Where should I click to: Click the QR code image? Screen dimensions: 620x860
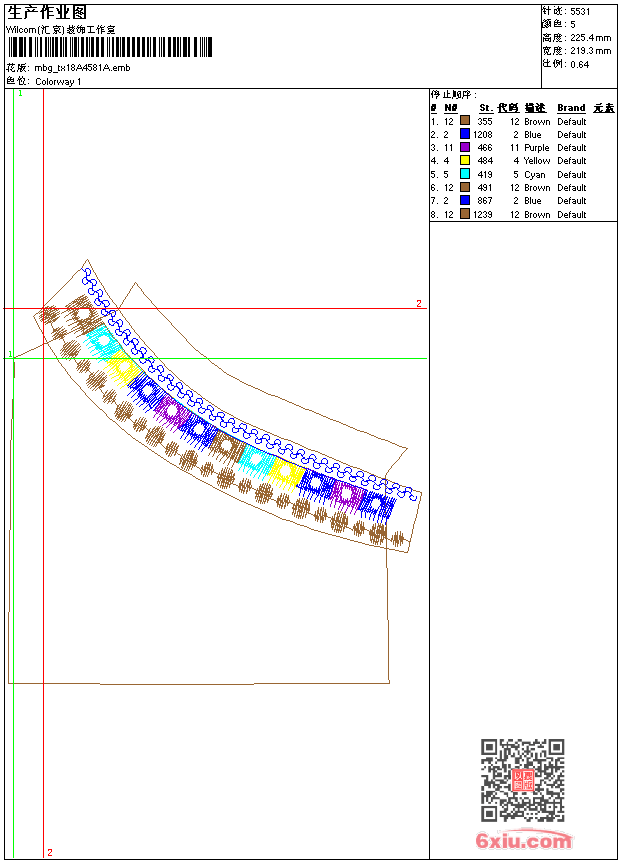(522, 780)
